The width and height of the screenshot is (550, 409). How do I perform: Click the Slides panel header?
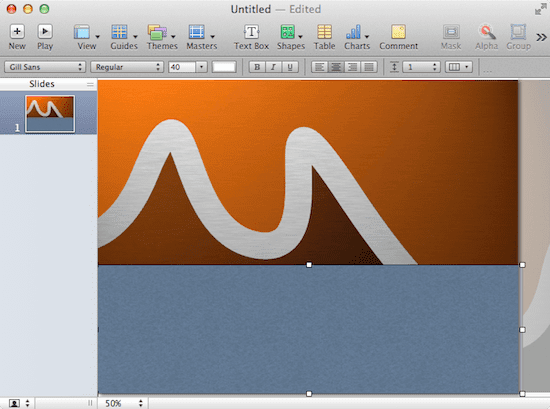tap(42, 84)
